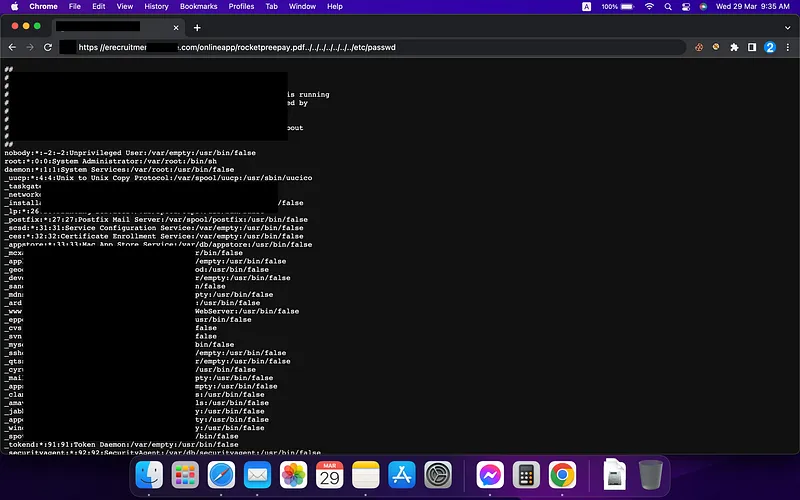The width and height of the screenshot is (800, 500).
Task: Open the History menu
Action: click(x=156, y=7)
